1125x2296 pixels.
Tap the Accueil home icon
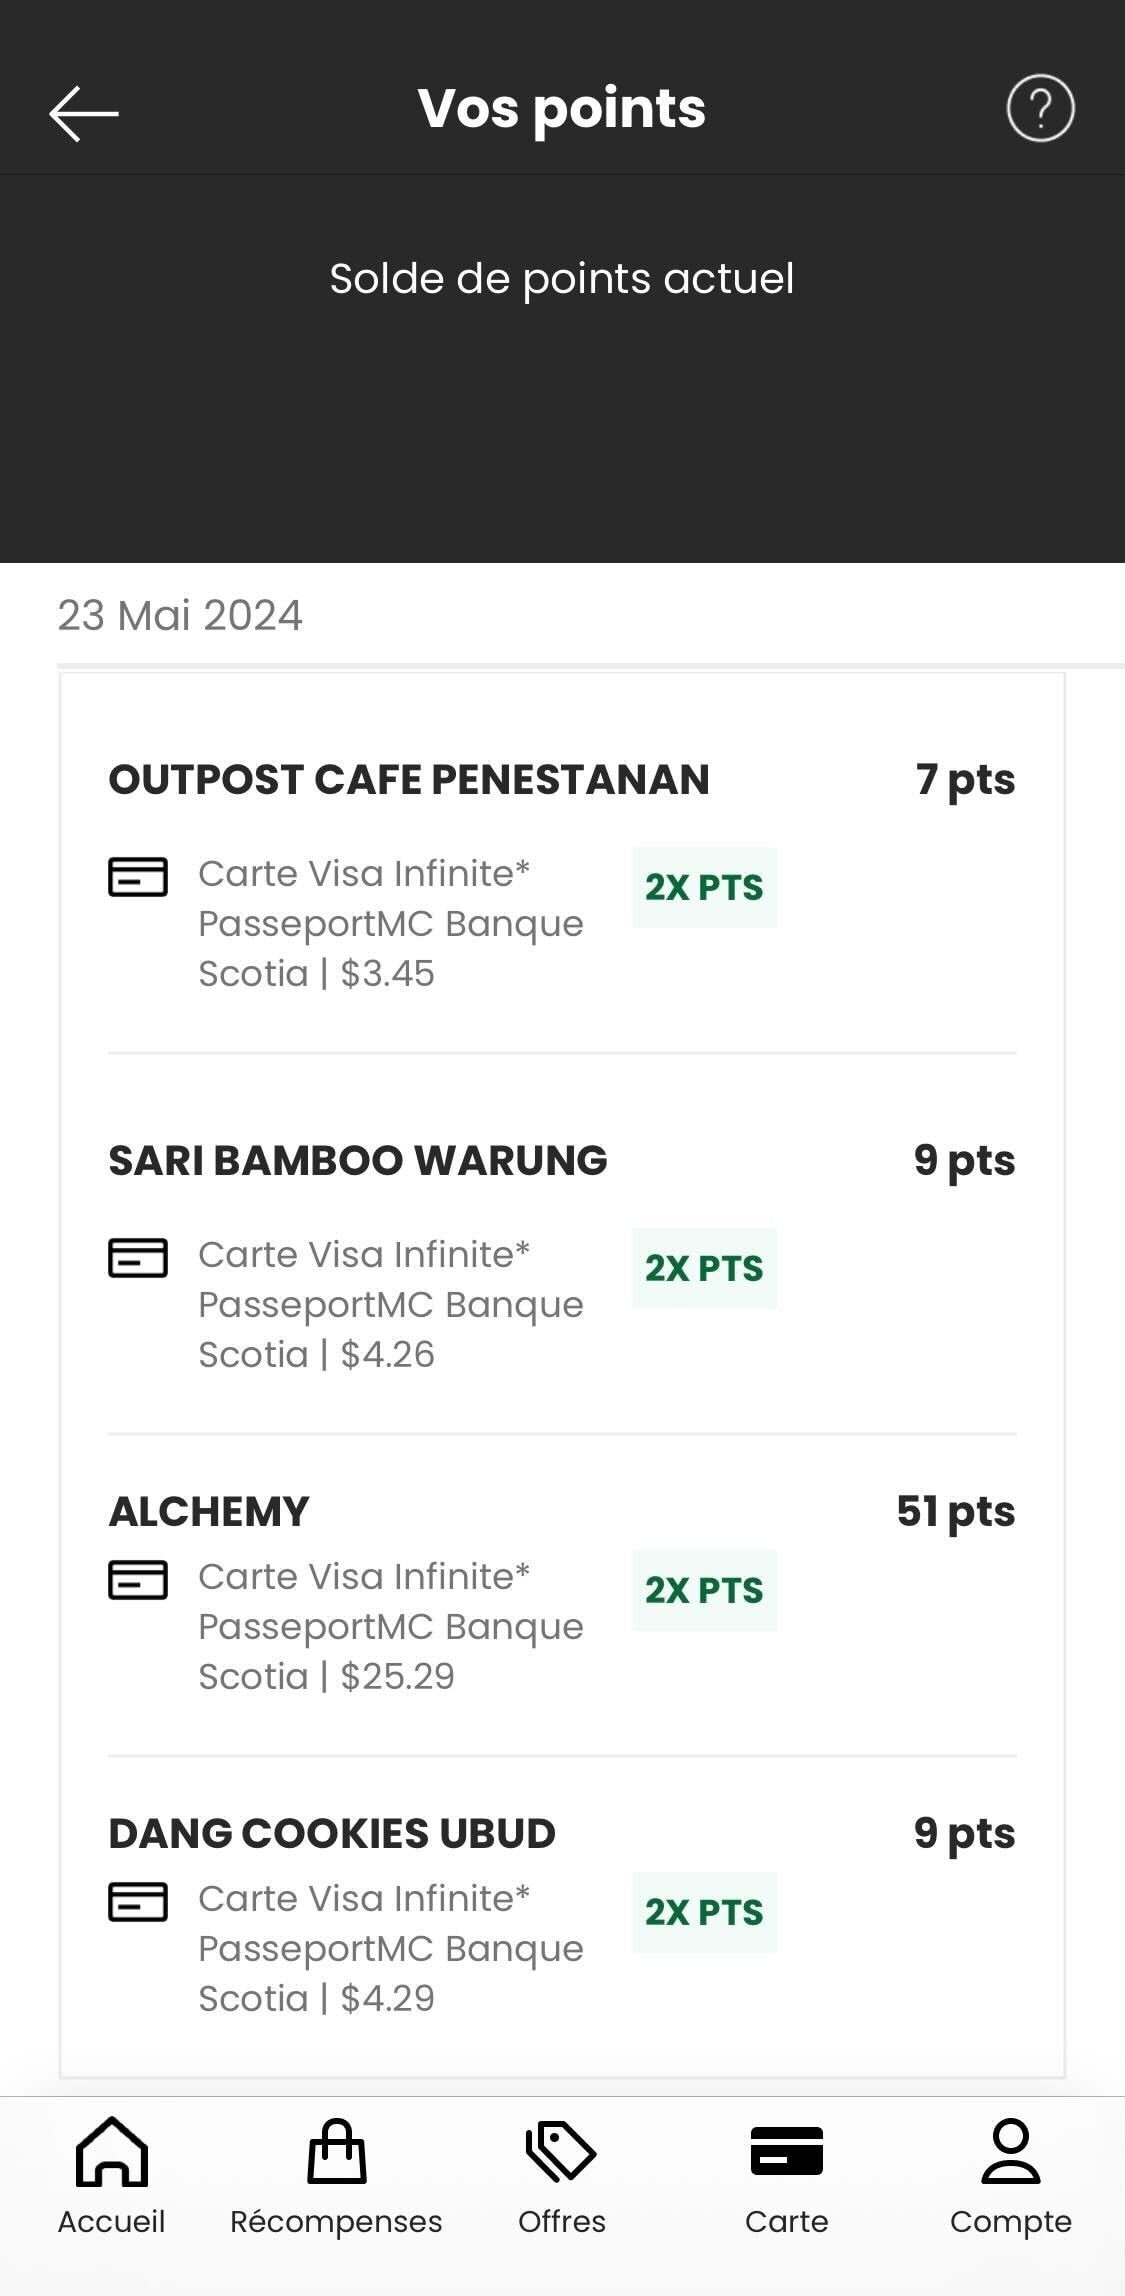pyautogui.click(x=112, y=2152)
